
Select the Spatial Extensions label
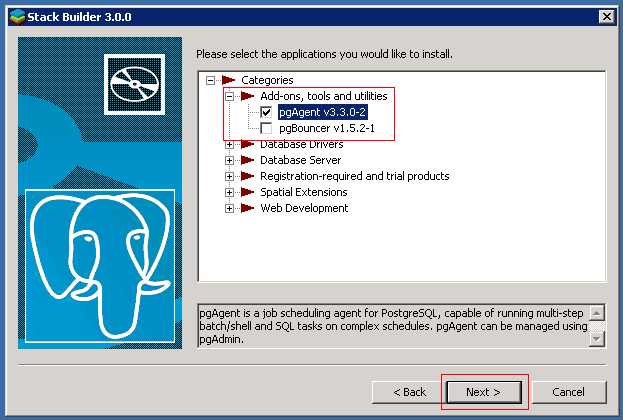(x=304, y=192)
